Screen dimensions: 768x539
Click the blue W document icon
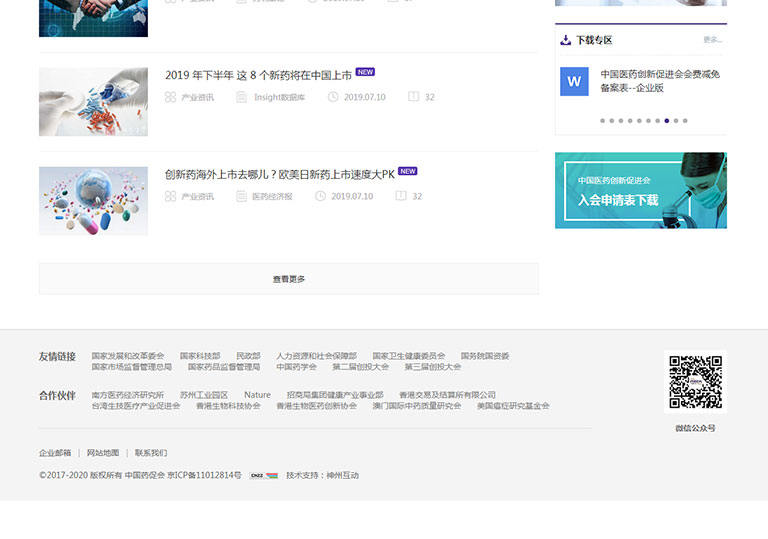click(x=574, y=82)
